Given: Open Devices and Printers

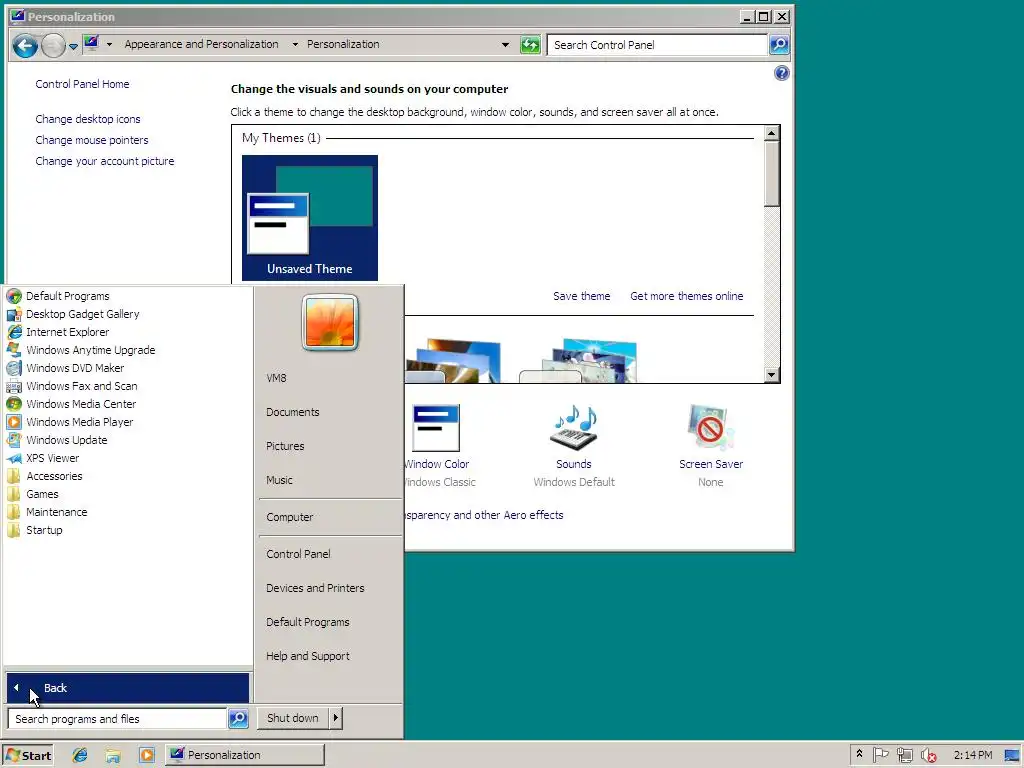Looking at the screenshot, I should (315, 588).
